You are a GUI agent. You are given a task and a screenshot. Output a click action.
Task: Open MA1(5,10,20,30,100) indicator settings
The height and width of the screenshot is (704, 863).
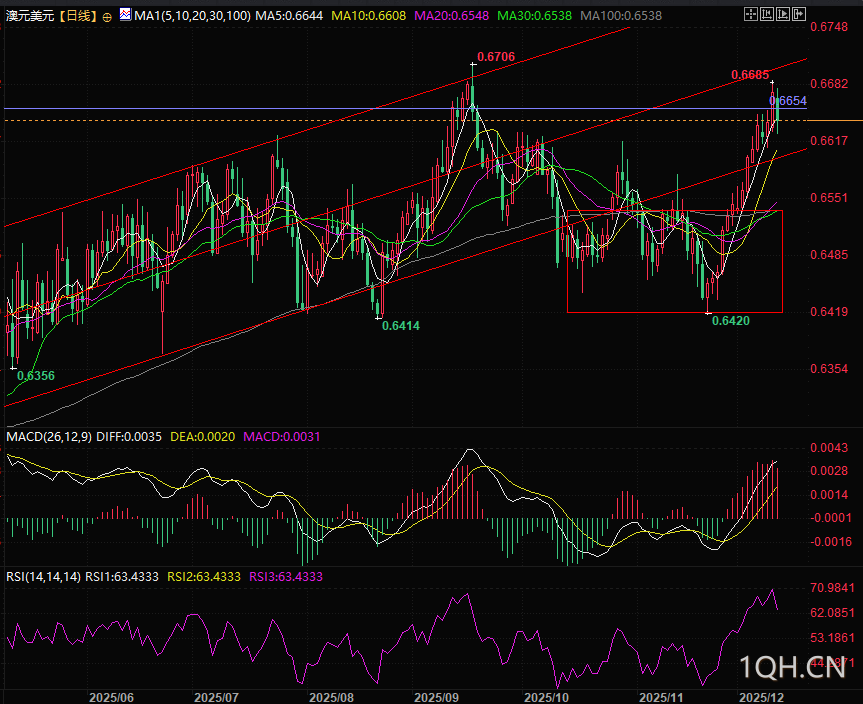tap(191, 17)
